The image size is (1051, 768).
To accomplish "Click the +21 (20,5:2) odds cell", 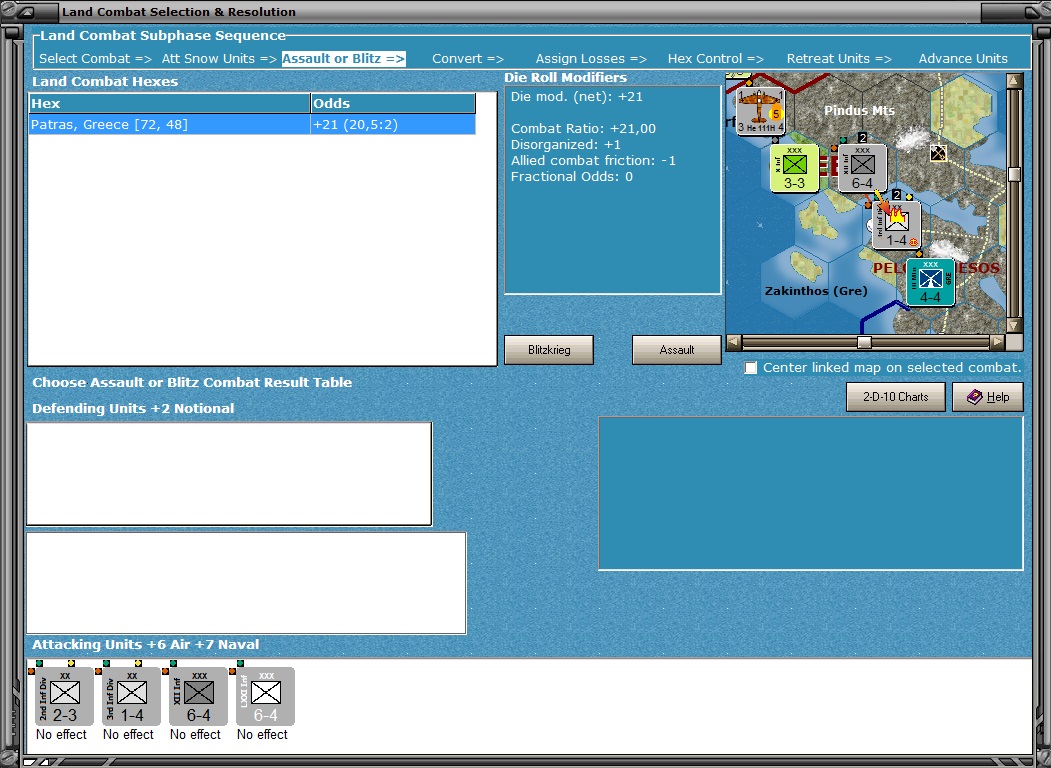I will [x=393, y=125].
